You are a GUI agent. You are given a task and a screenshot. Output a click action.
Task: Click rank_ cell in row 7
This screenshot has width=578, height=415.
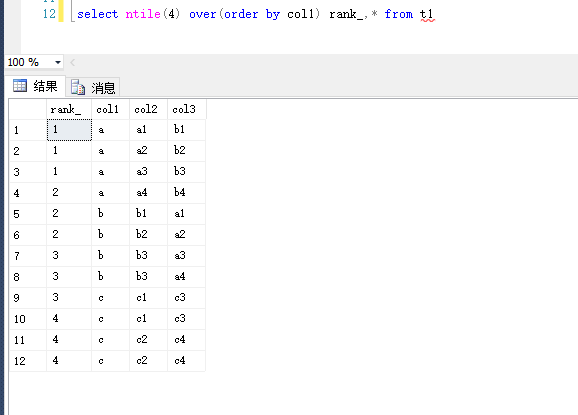click(x=69, y=256)
